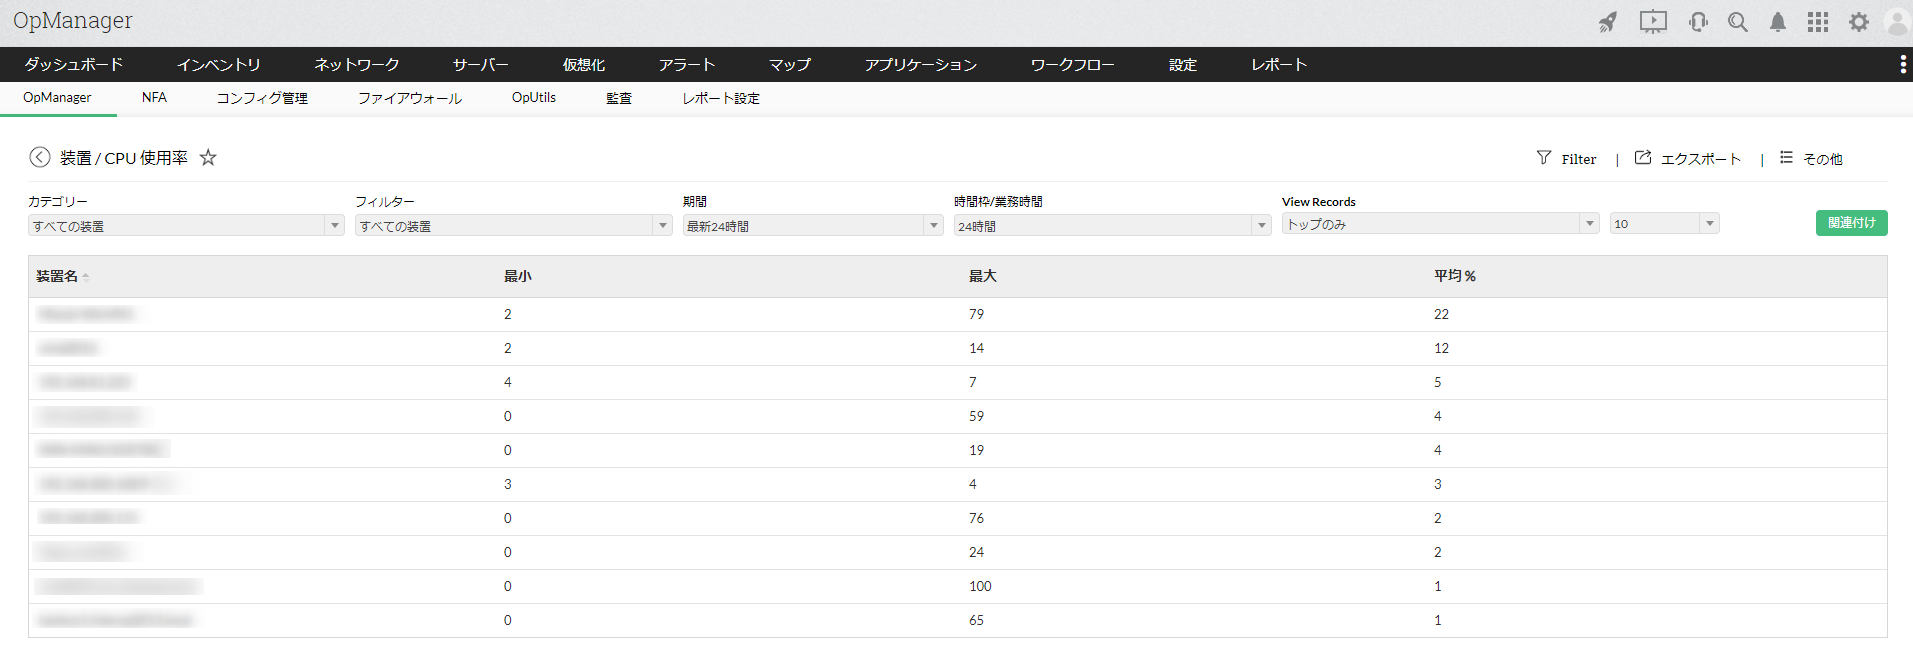Open the Filter option

tap(1567, 159)
